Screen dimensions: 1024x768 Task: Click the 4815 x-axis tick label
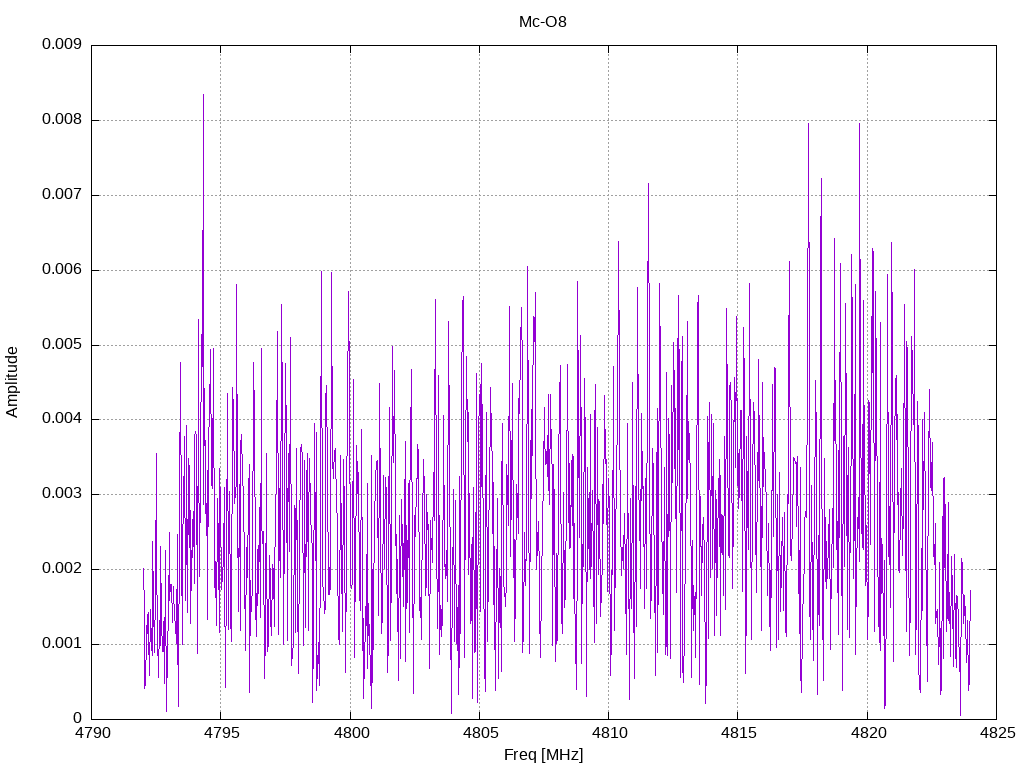click(739, 733)
